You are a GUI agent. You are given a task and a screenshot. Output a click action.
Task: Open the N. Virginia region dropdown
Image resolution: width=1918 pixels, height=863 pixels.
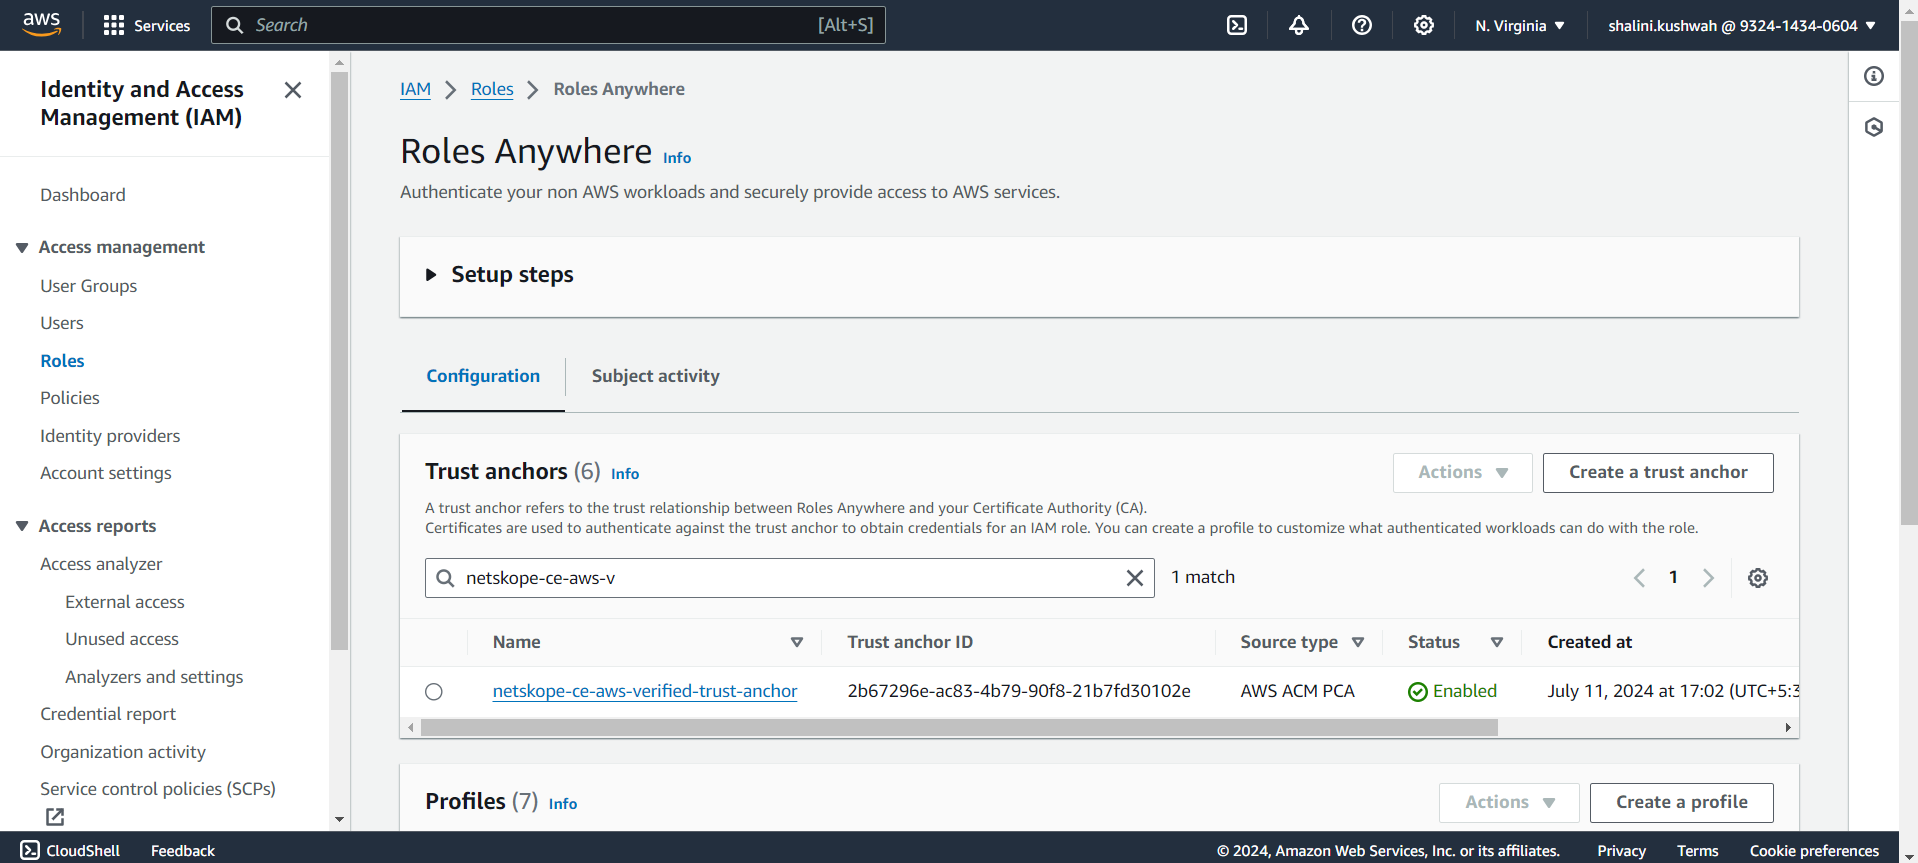(x=1519, y=25)
